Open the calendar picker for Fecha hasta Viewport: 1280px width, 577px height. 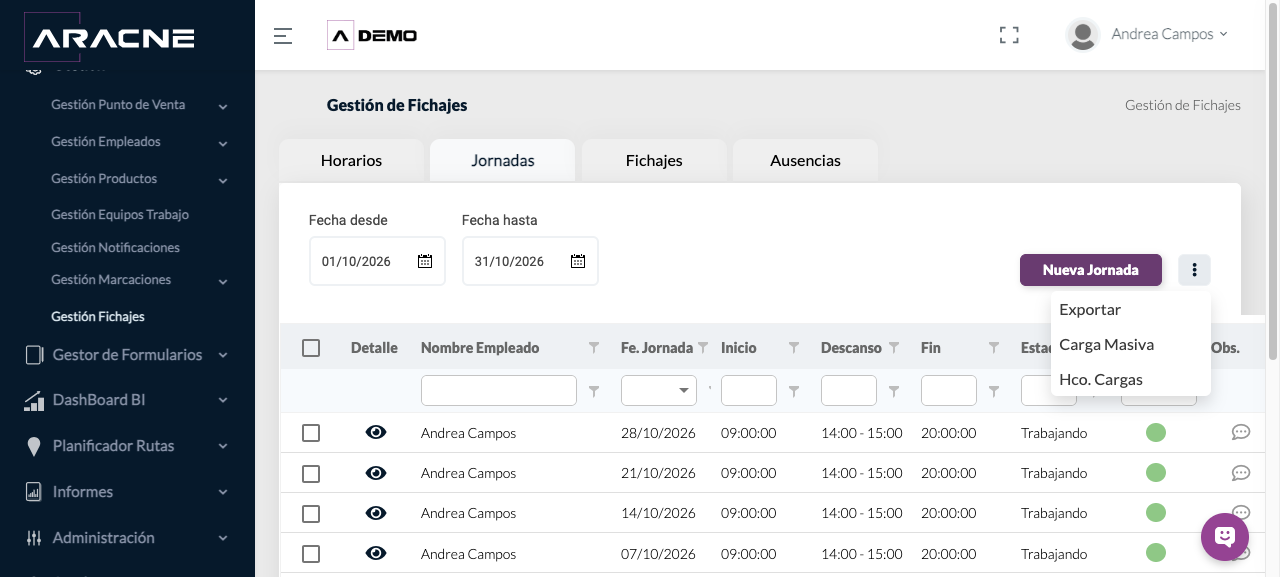578,261
